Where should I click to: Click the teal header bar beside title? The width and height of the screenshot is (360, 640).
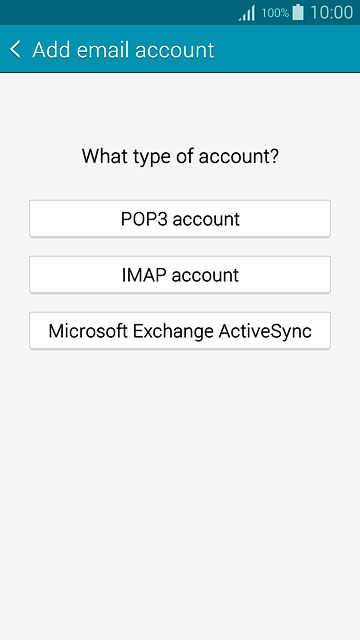(286, 49)
